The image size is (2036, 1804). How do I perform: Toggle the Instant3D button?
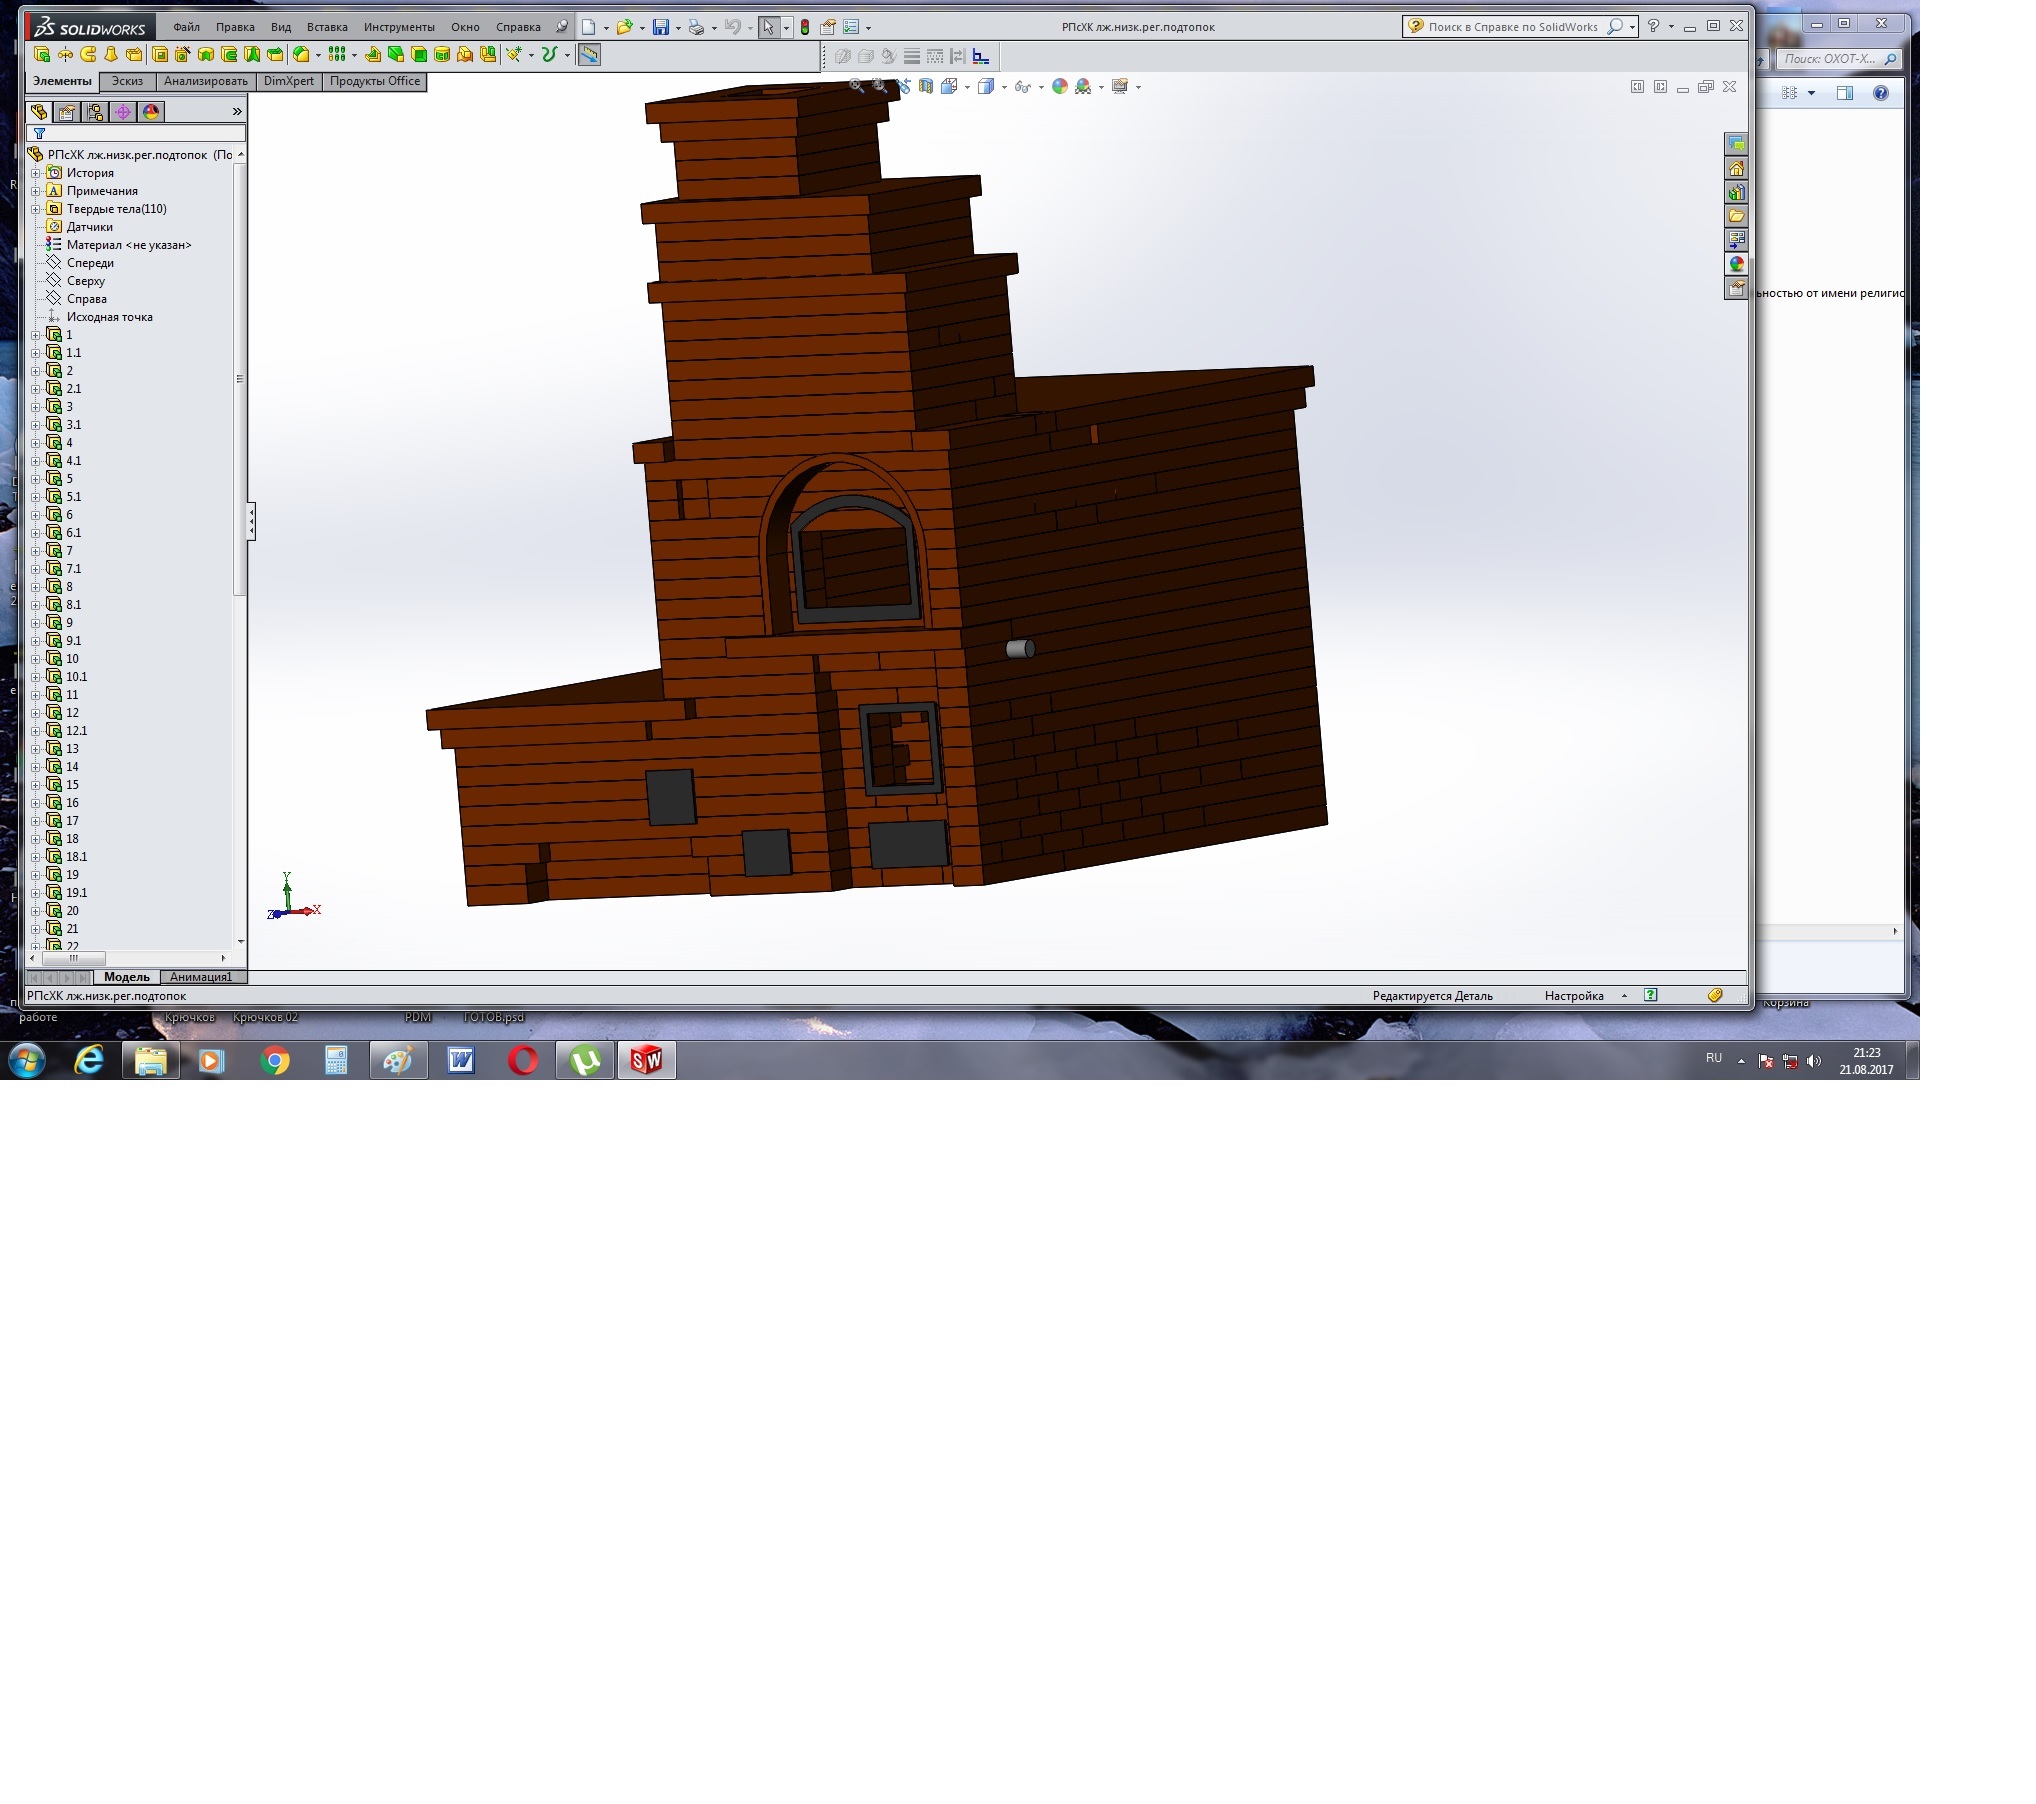coord(590,55)
